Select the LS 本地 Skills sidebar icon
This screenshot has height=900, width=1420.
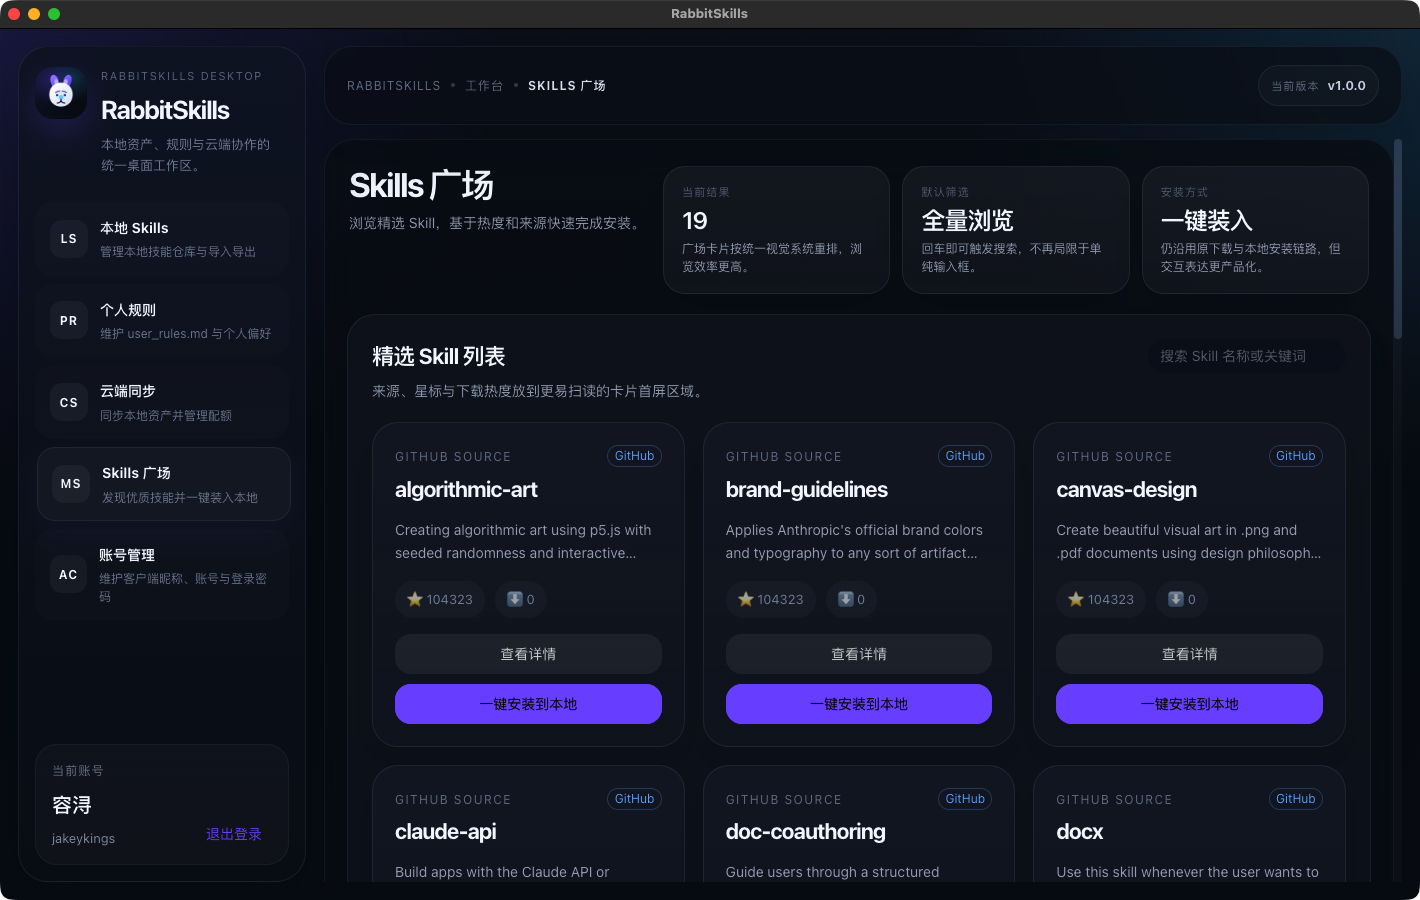click(67, 238)
